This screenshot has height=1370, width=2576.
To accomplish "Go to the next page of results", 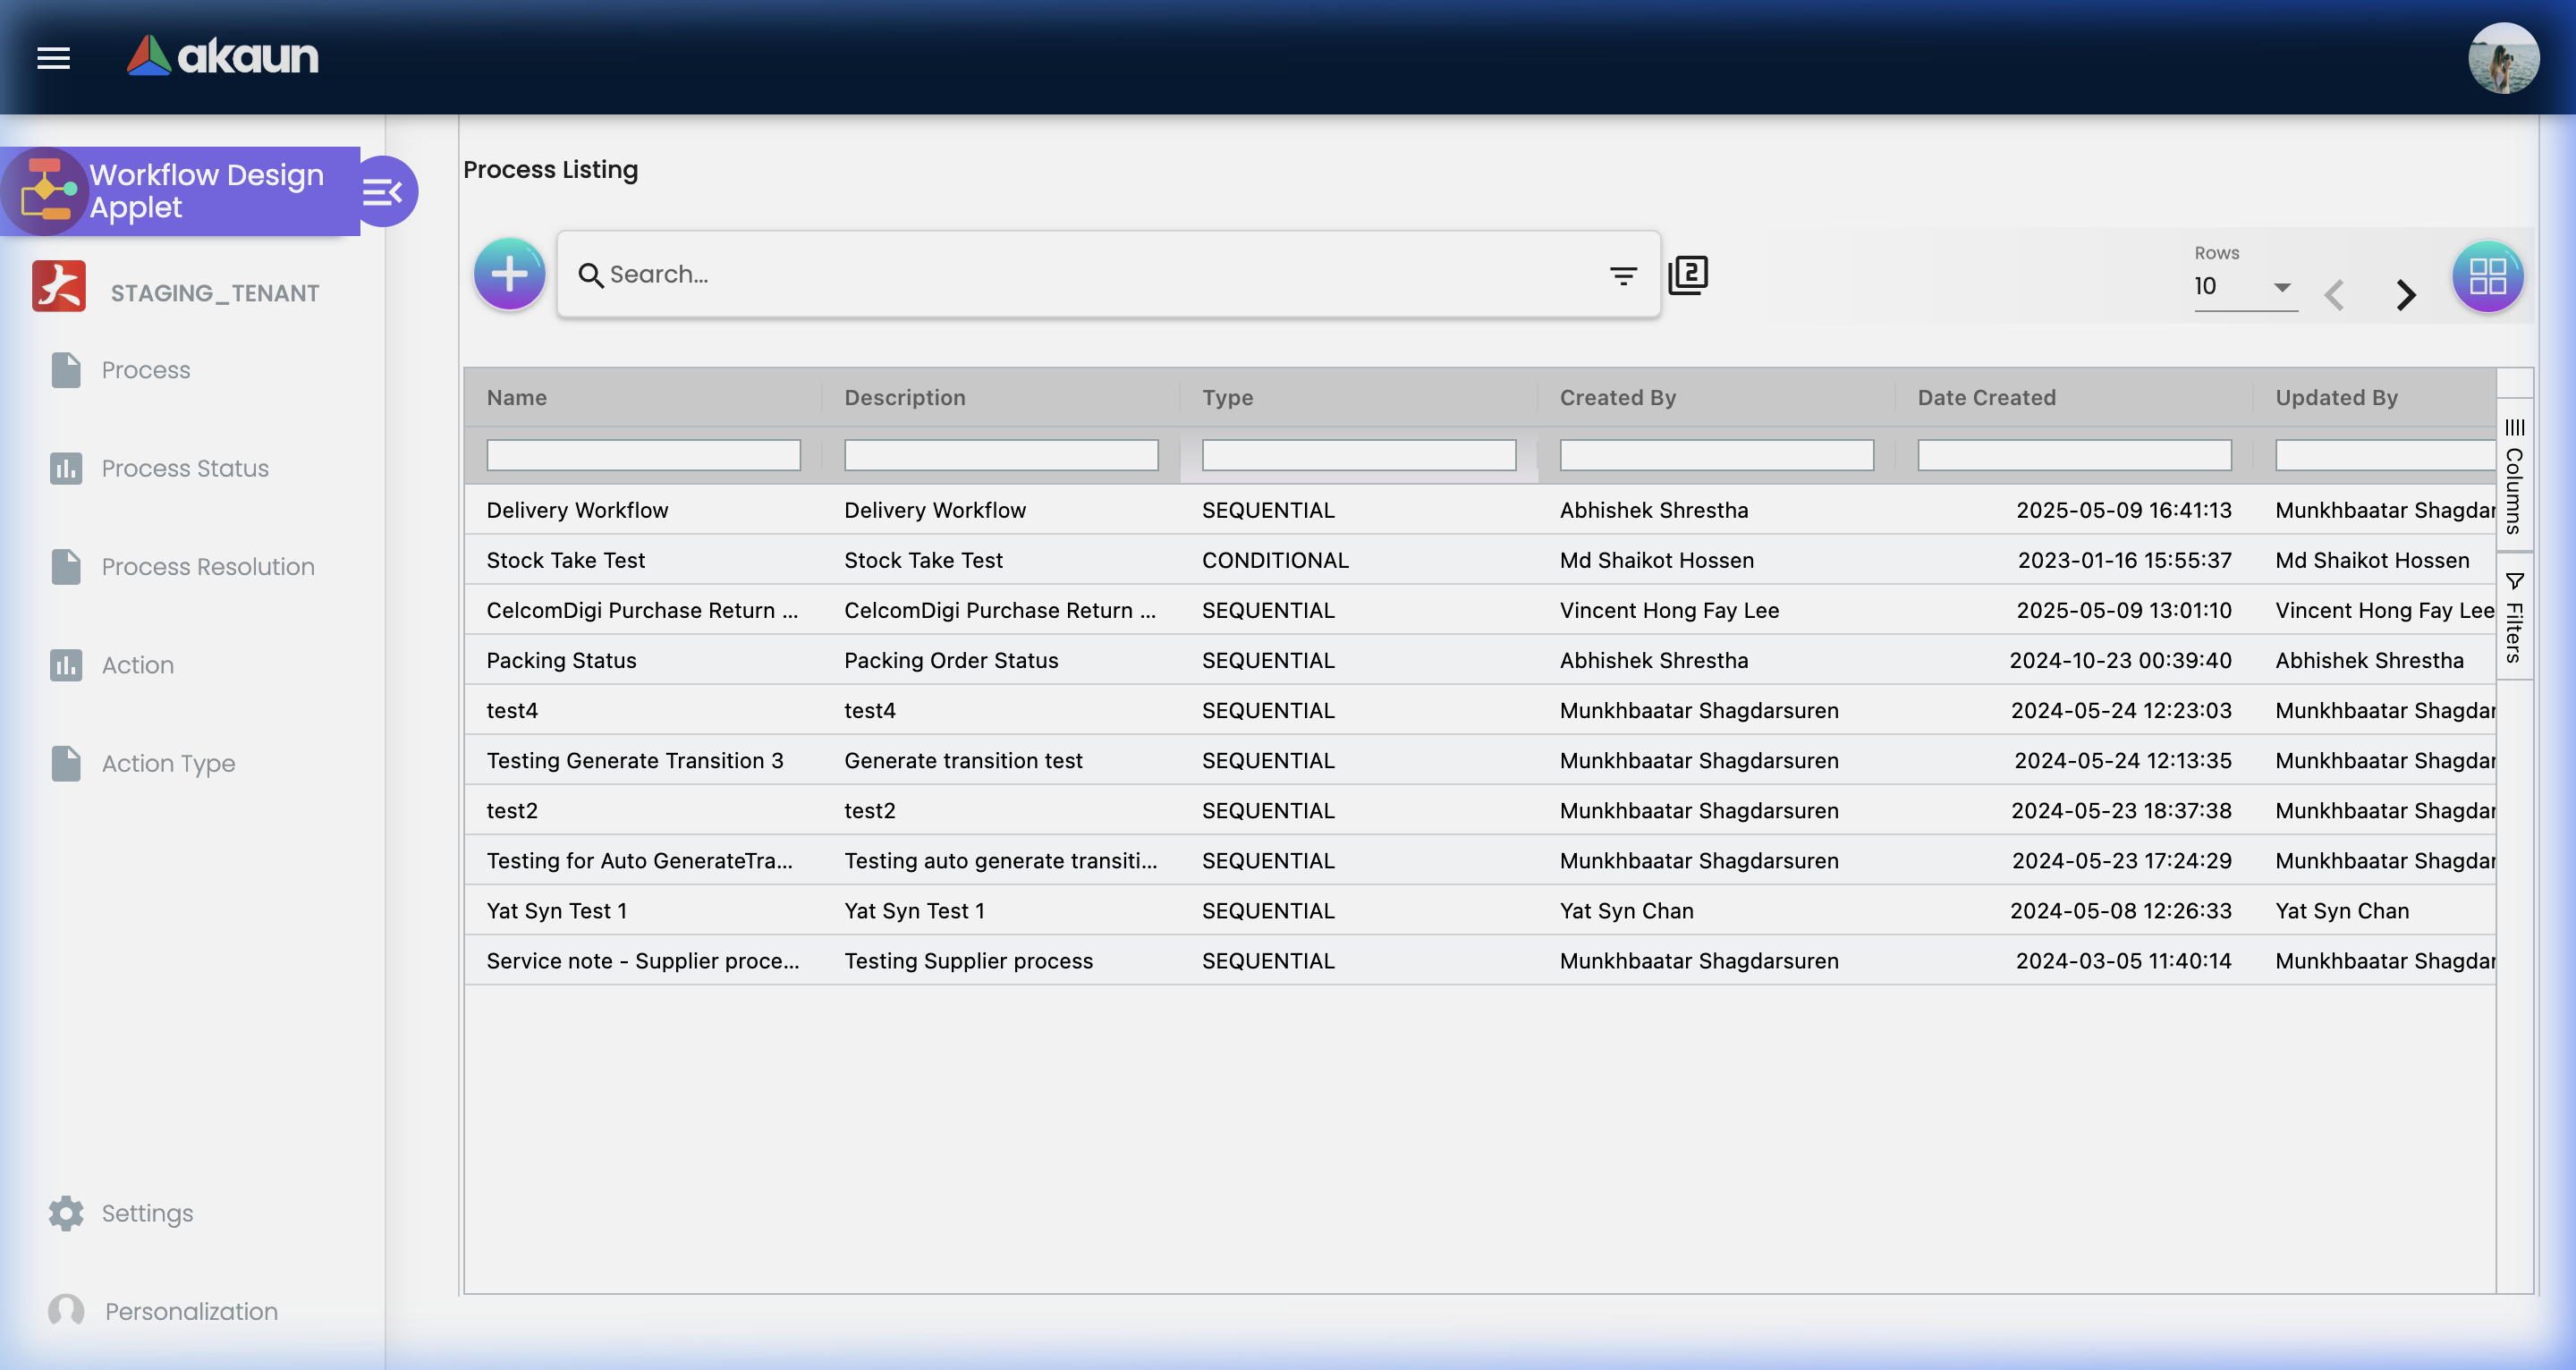I will (x=2406, y=294).
